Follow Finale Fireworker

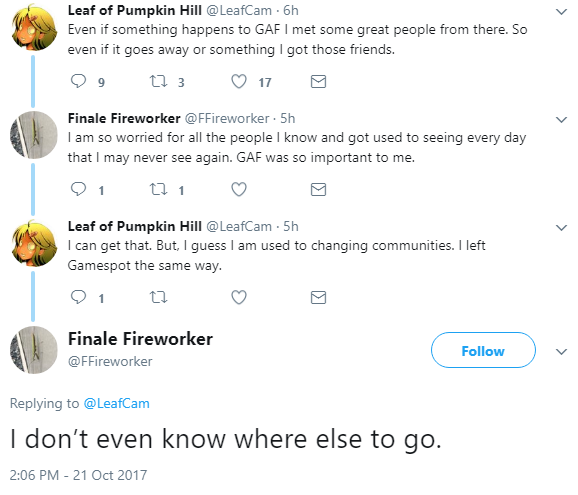click(x=483, y=350)
